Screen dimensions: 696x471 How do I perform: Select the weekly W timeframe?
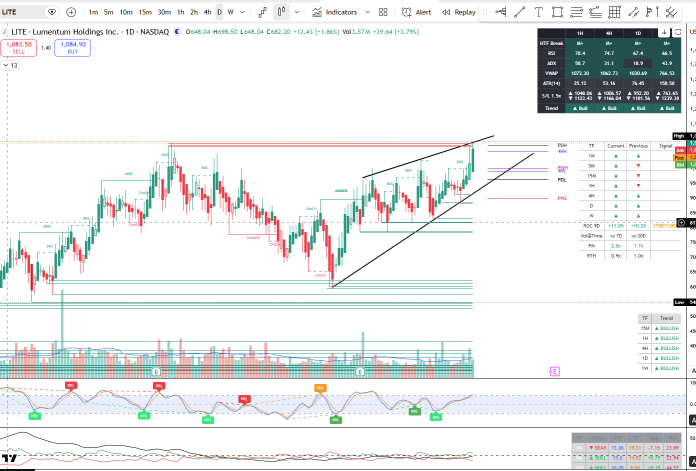pos(230,12)
